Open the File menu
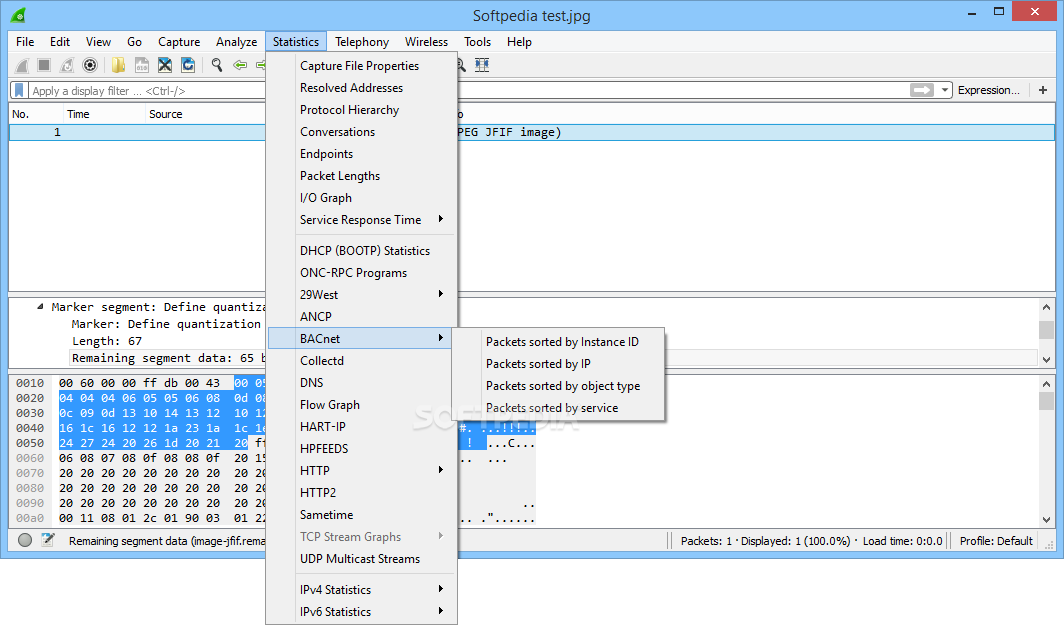Viewport: 1064px width, 625px height. pos(25,41)
